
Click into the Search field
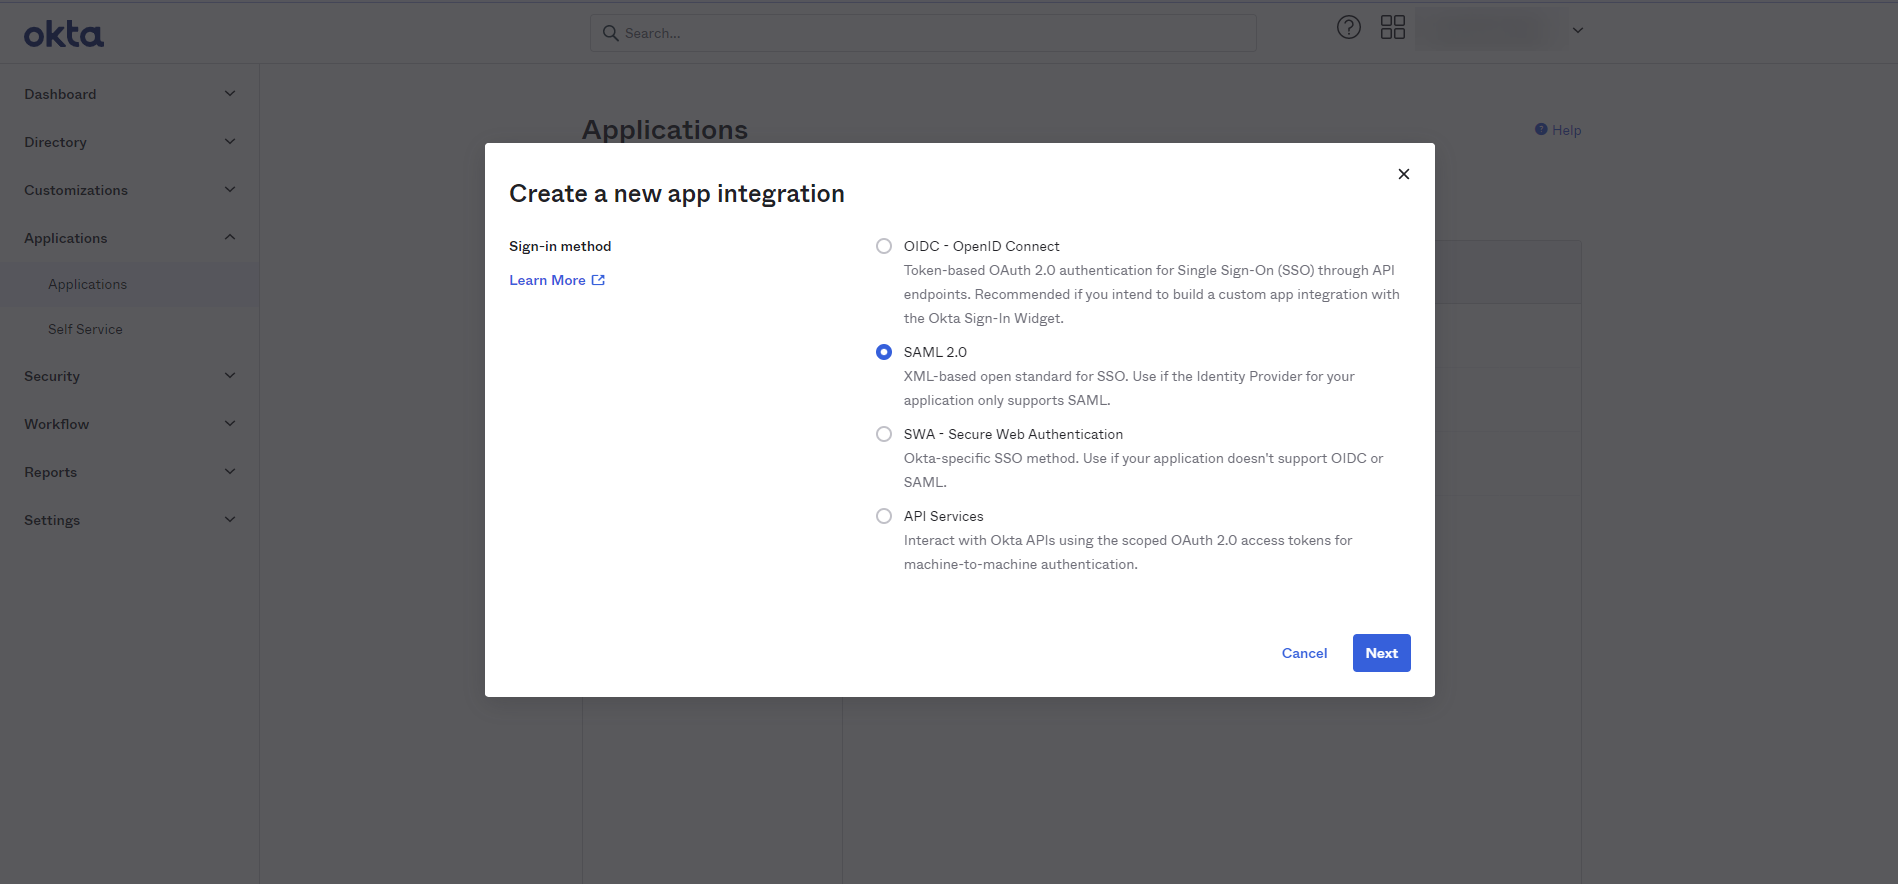[x=930, y=33]
